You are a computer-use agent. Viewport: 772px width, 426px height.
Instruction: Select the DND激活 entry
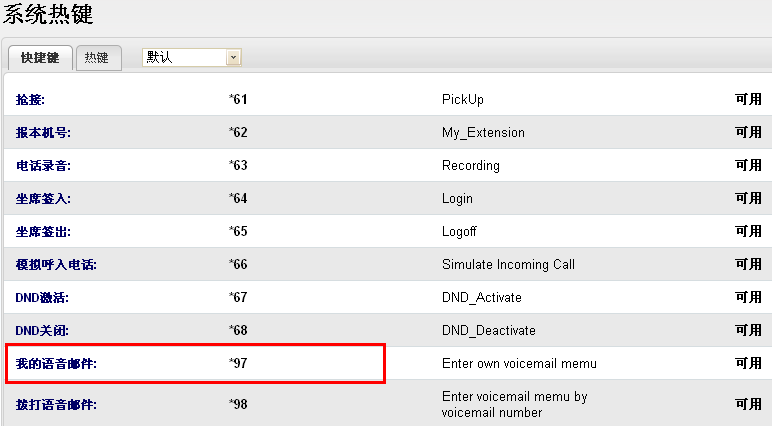point(42,298)
